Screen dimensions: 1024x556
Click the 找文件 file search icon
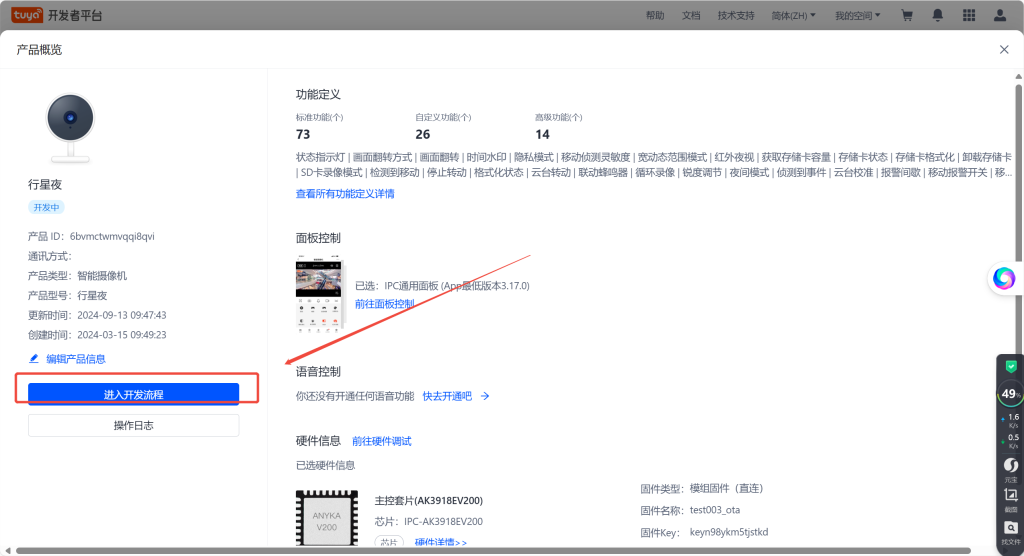click(1010, 530)
